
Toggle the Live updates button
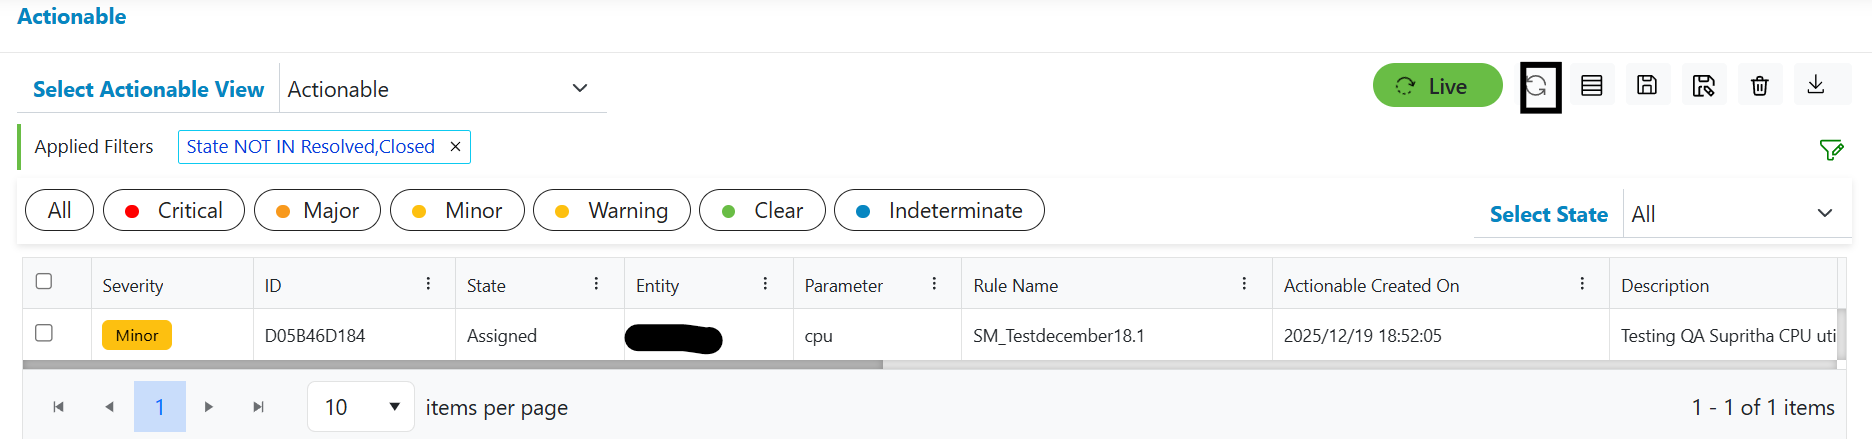tap(1436, 86)
